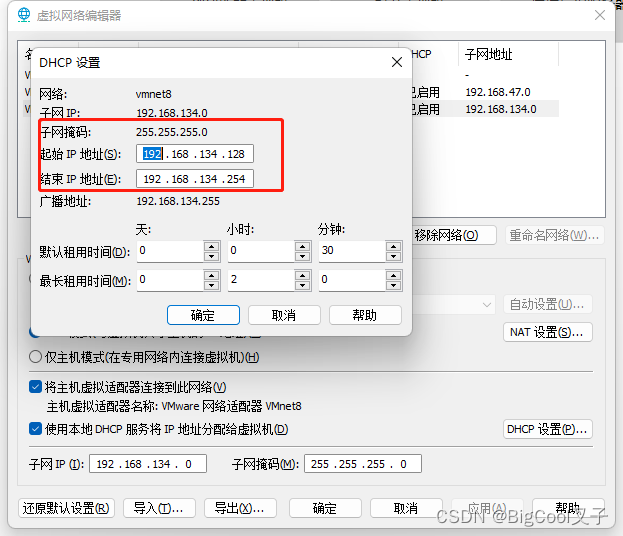623x536 pixels.
Task: Click 确定 in the main editor window
Action: (325, 508)
